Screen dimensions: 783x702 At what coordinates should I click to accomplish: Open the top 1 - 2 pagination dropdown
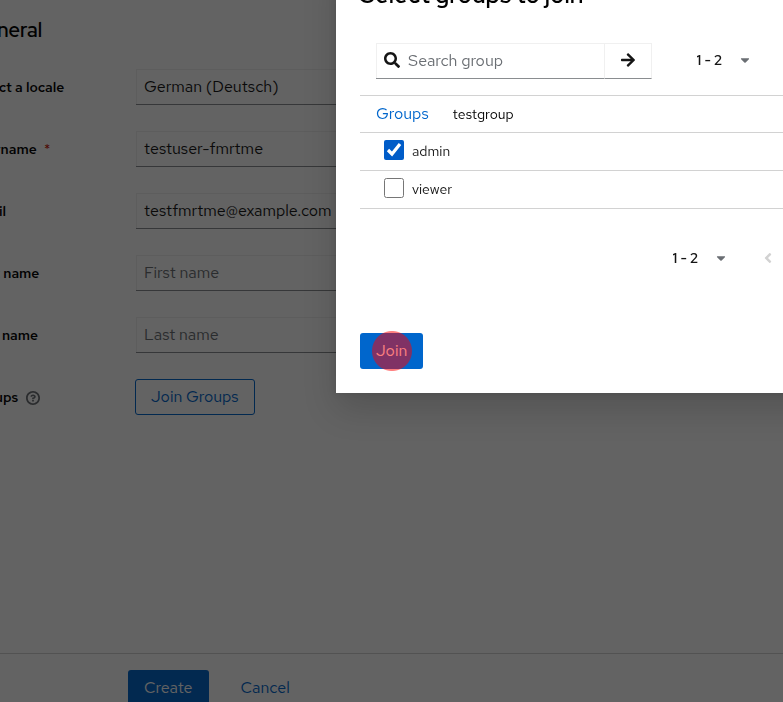pos(722,60)
